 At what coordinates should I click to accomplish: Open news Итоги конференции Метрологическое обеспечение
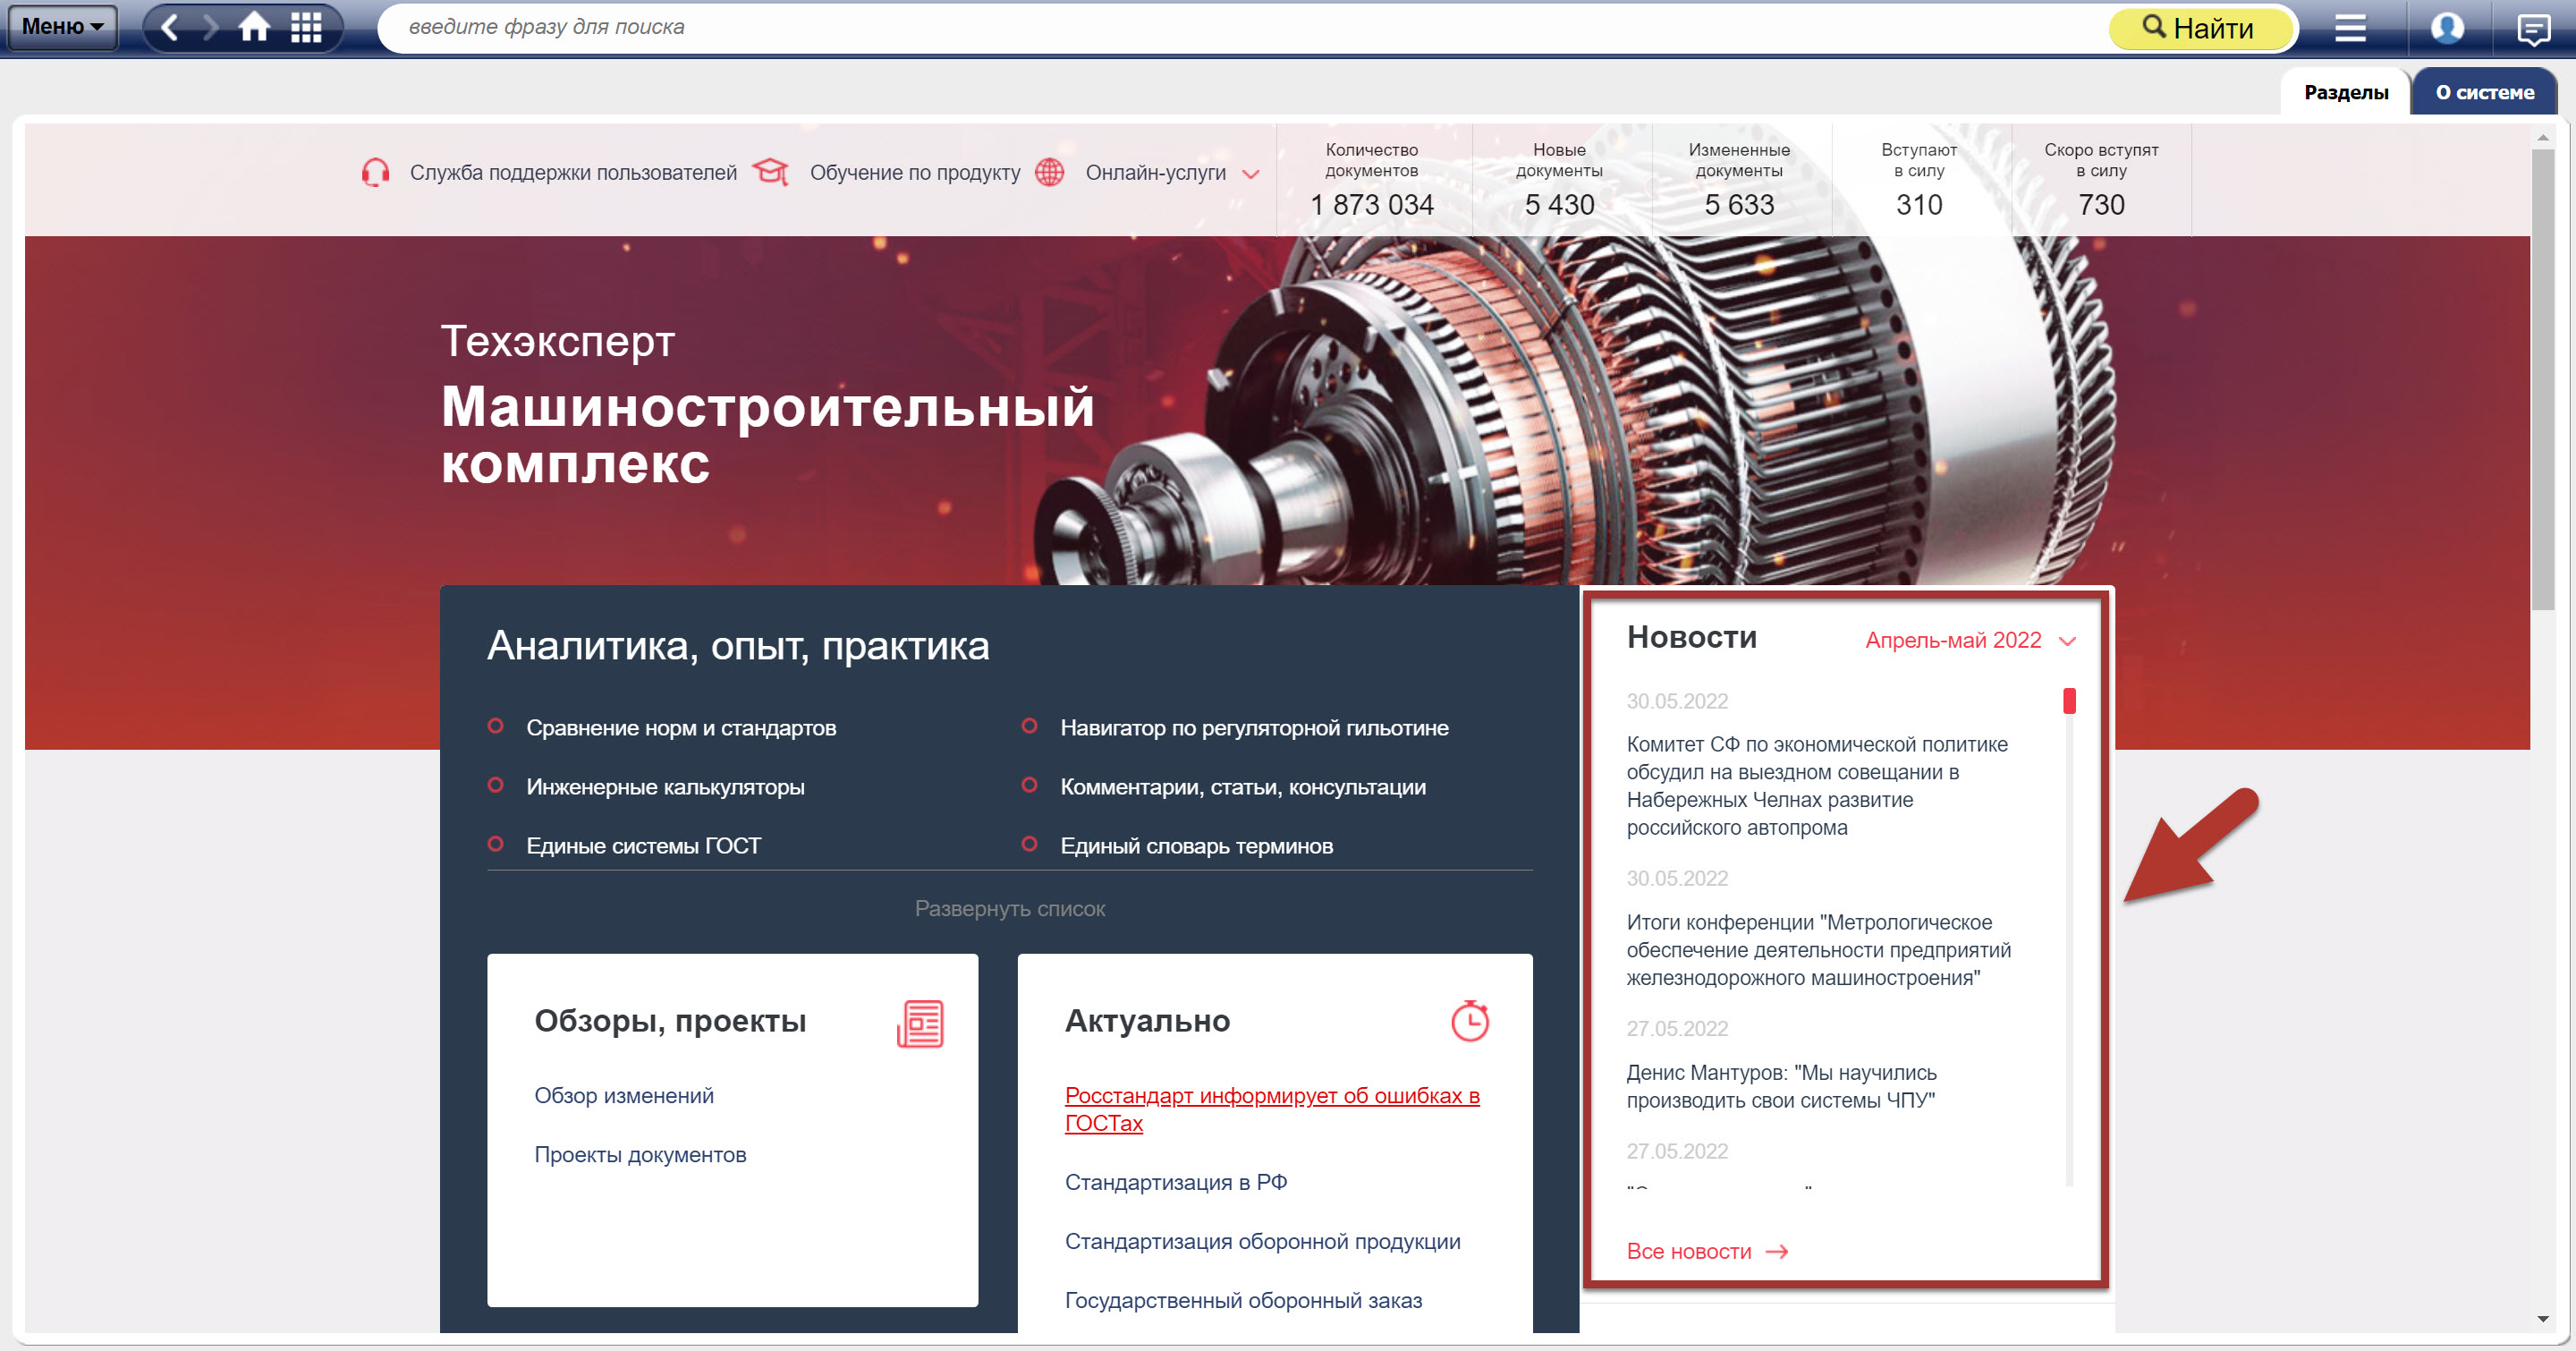1818,950
